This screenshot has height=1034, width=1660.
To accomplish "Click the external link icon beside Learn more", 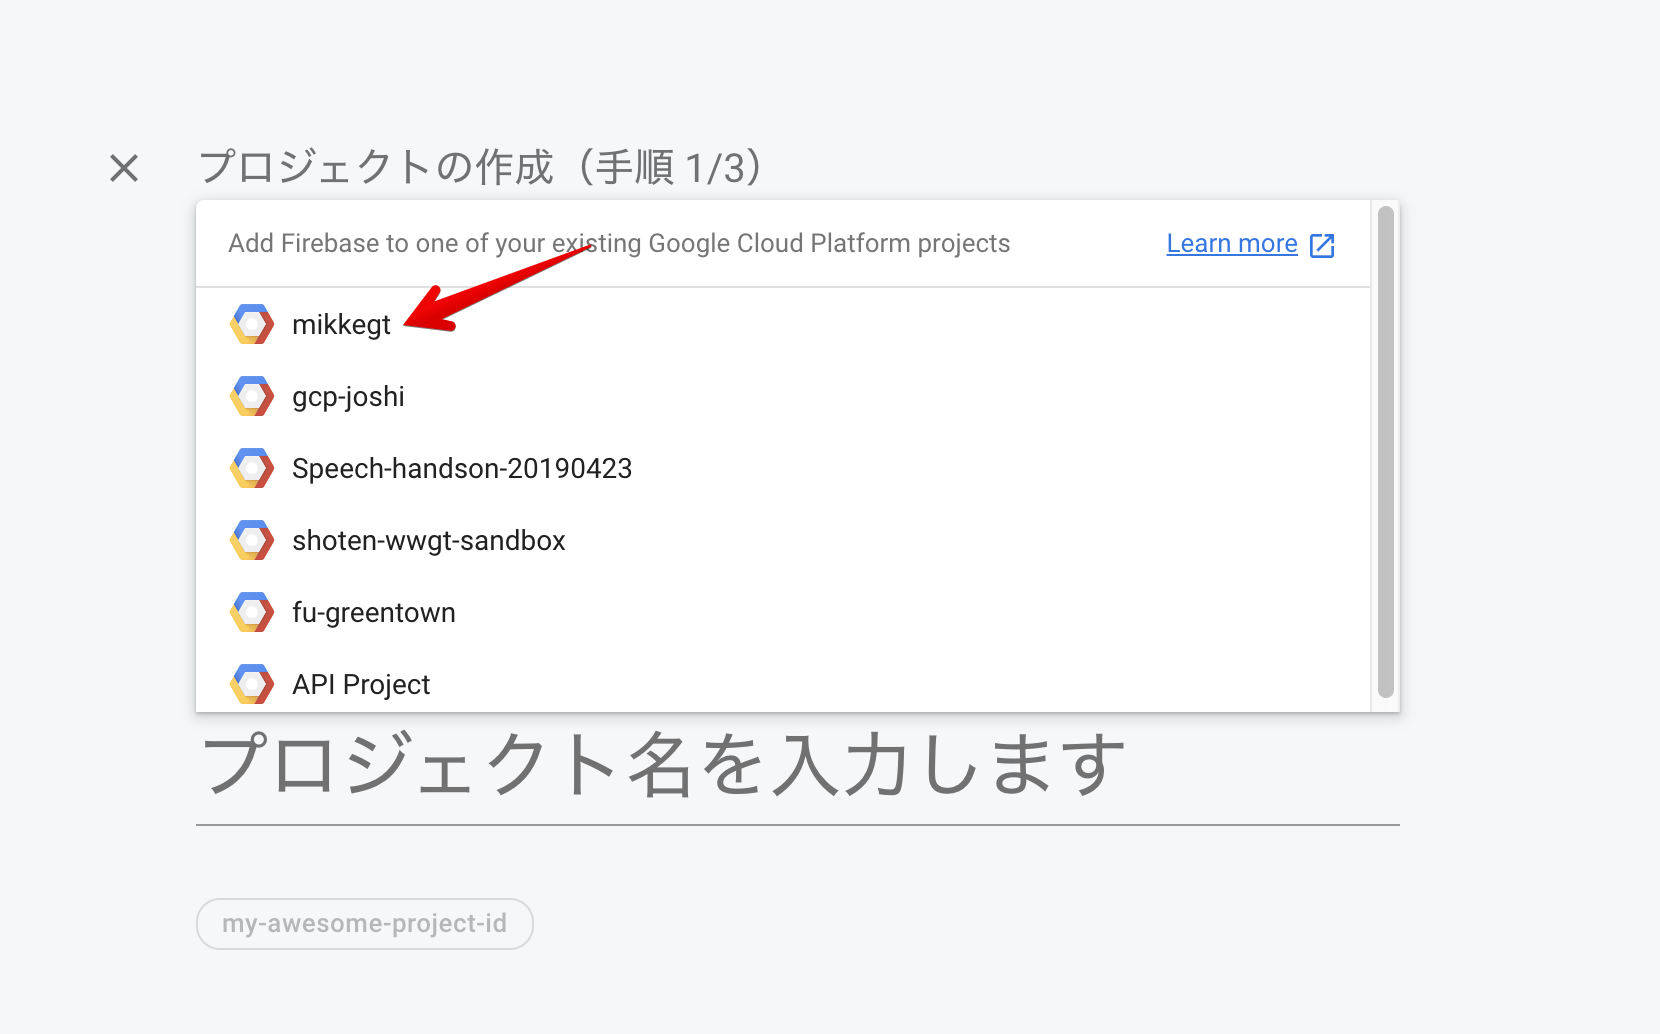I will point(1322,245).
